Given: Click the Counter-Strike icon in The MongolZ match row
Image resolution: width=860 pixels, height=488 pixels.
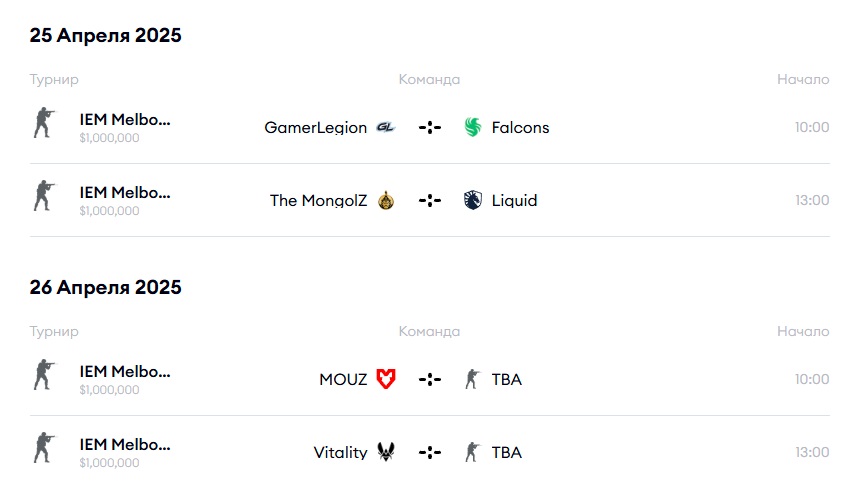Looking at the screenshot, I should (x=44, y=195).
